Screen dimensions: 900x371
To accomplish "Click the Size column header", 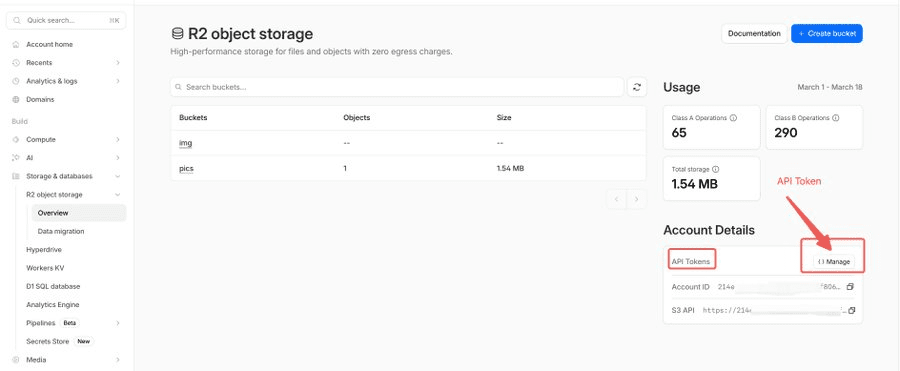I will point(504,118).
